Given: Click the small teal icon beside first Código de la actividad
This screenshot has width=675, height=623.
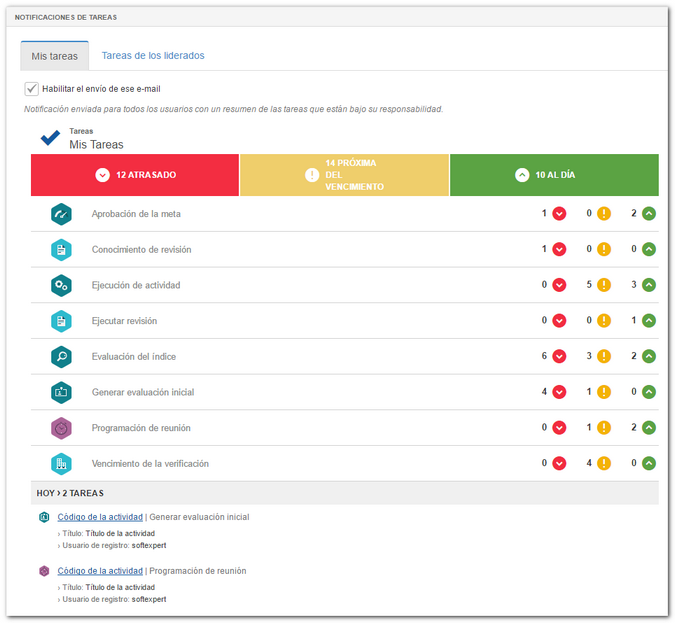Looking at the screenshot, I should click(x=44, y=517).
